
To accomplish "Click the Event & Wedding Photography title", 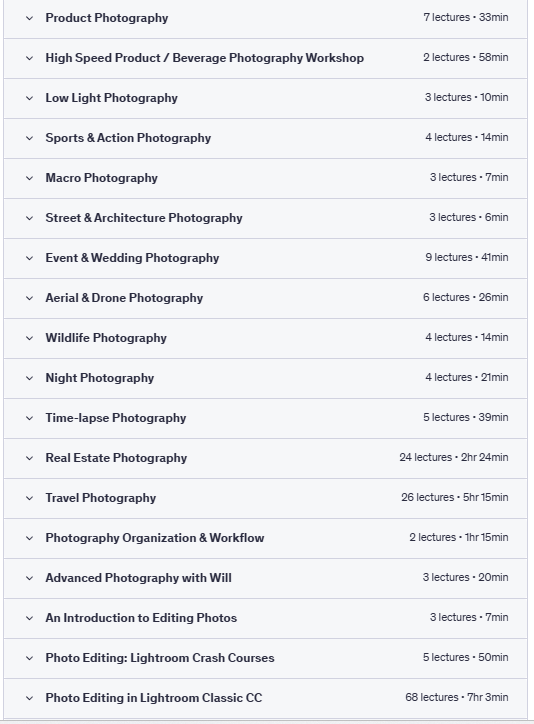I will click(132, 258).
